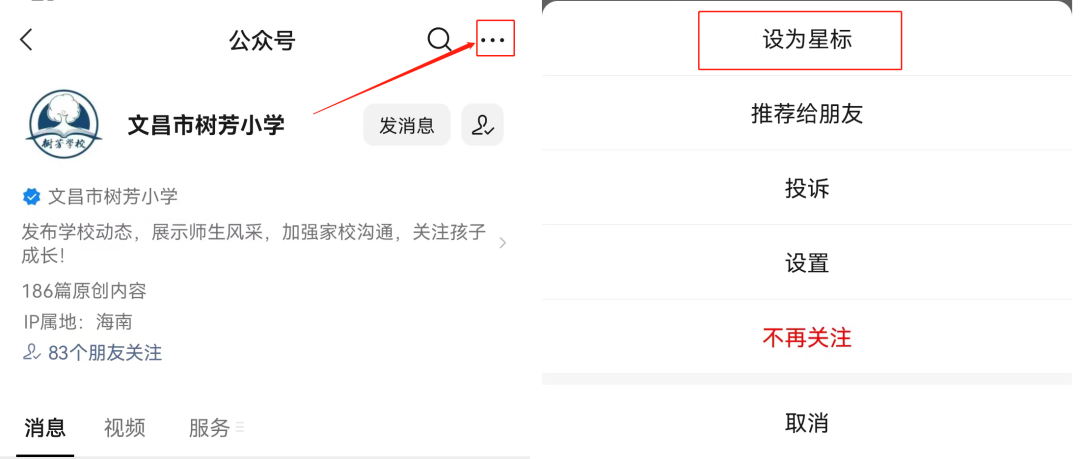Tap the friends icon beside 83个朋友关注
The image size is (1080, 459).
pos(32,353)
